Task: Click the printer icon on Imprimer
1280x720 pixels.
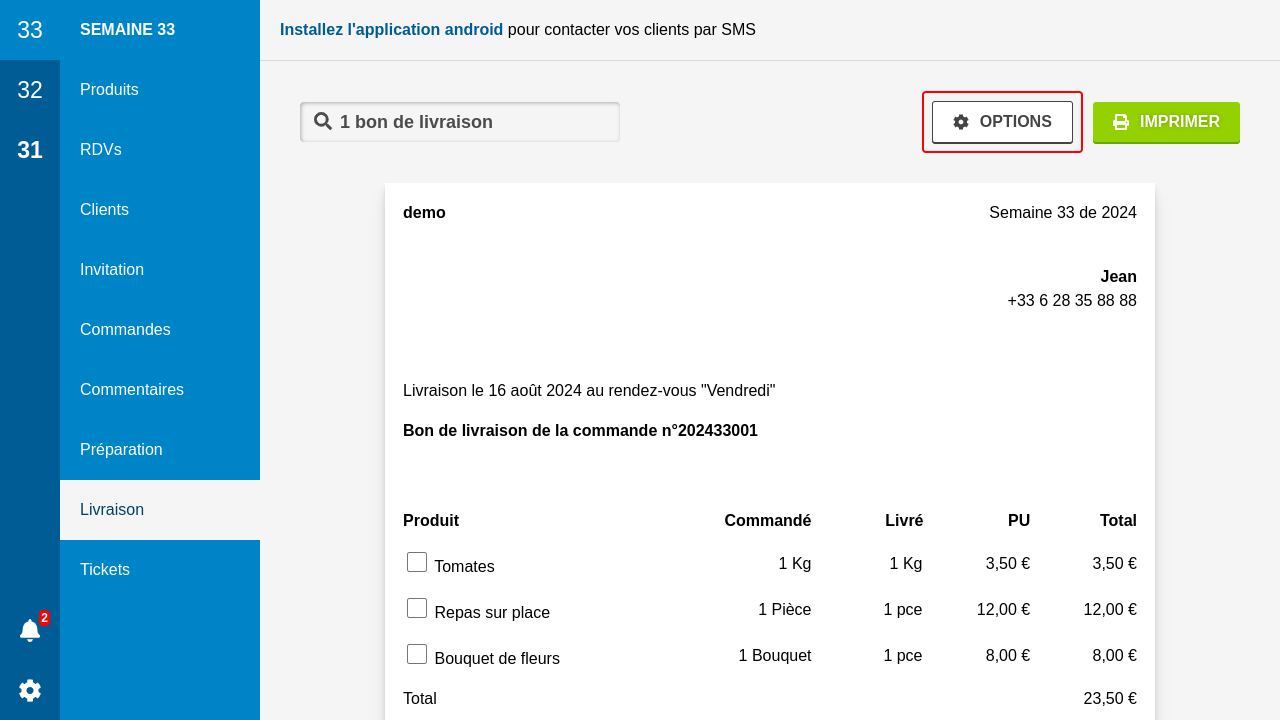Action: [1121, 122]
